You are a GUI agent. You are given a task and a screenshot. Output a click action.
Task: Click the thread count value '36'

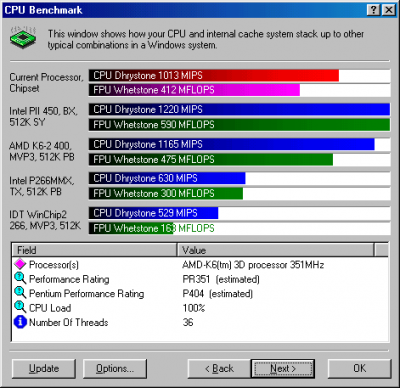(188, 322)
